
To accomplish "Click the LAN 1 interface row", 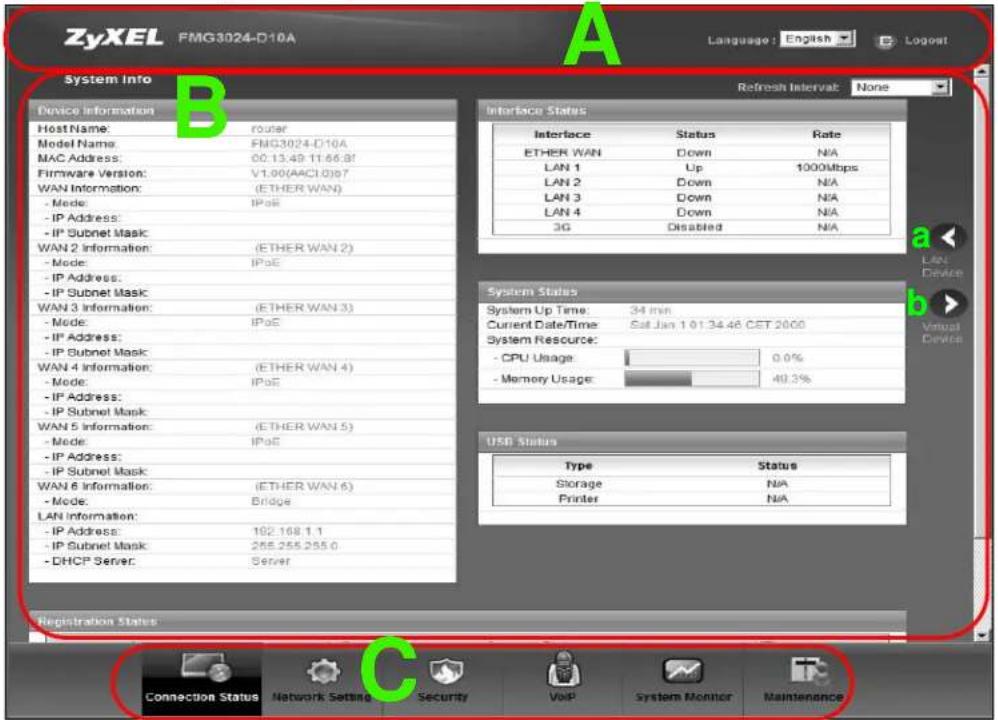I will [x=691, y=167].
